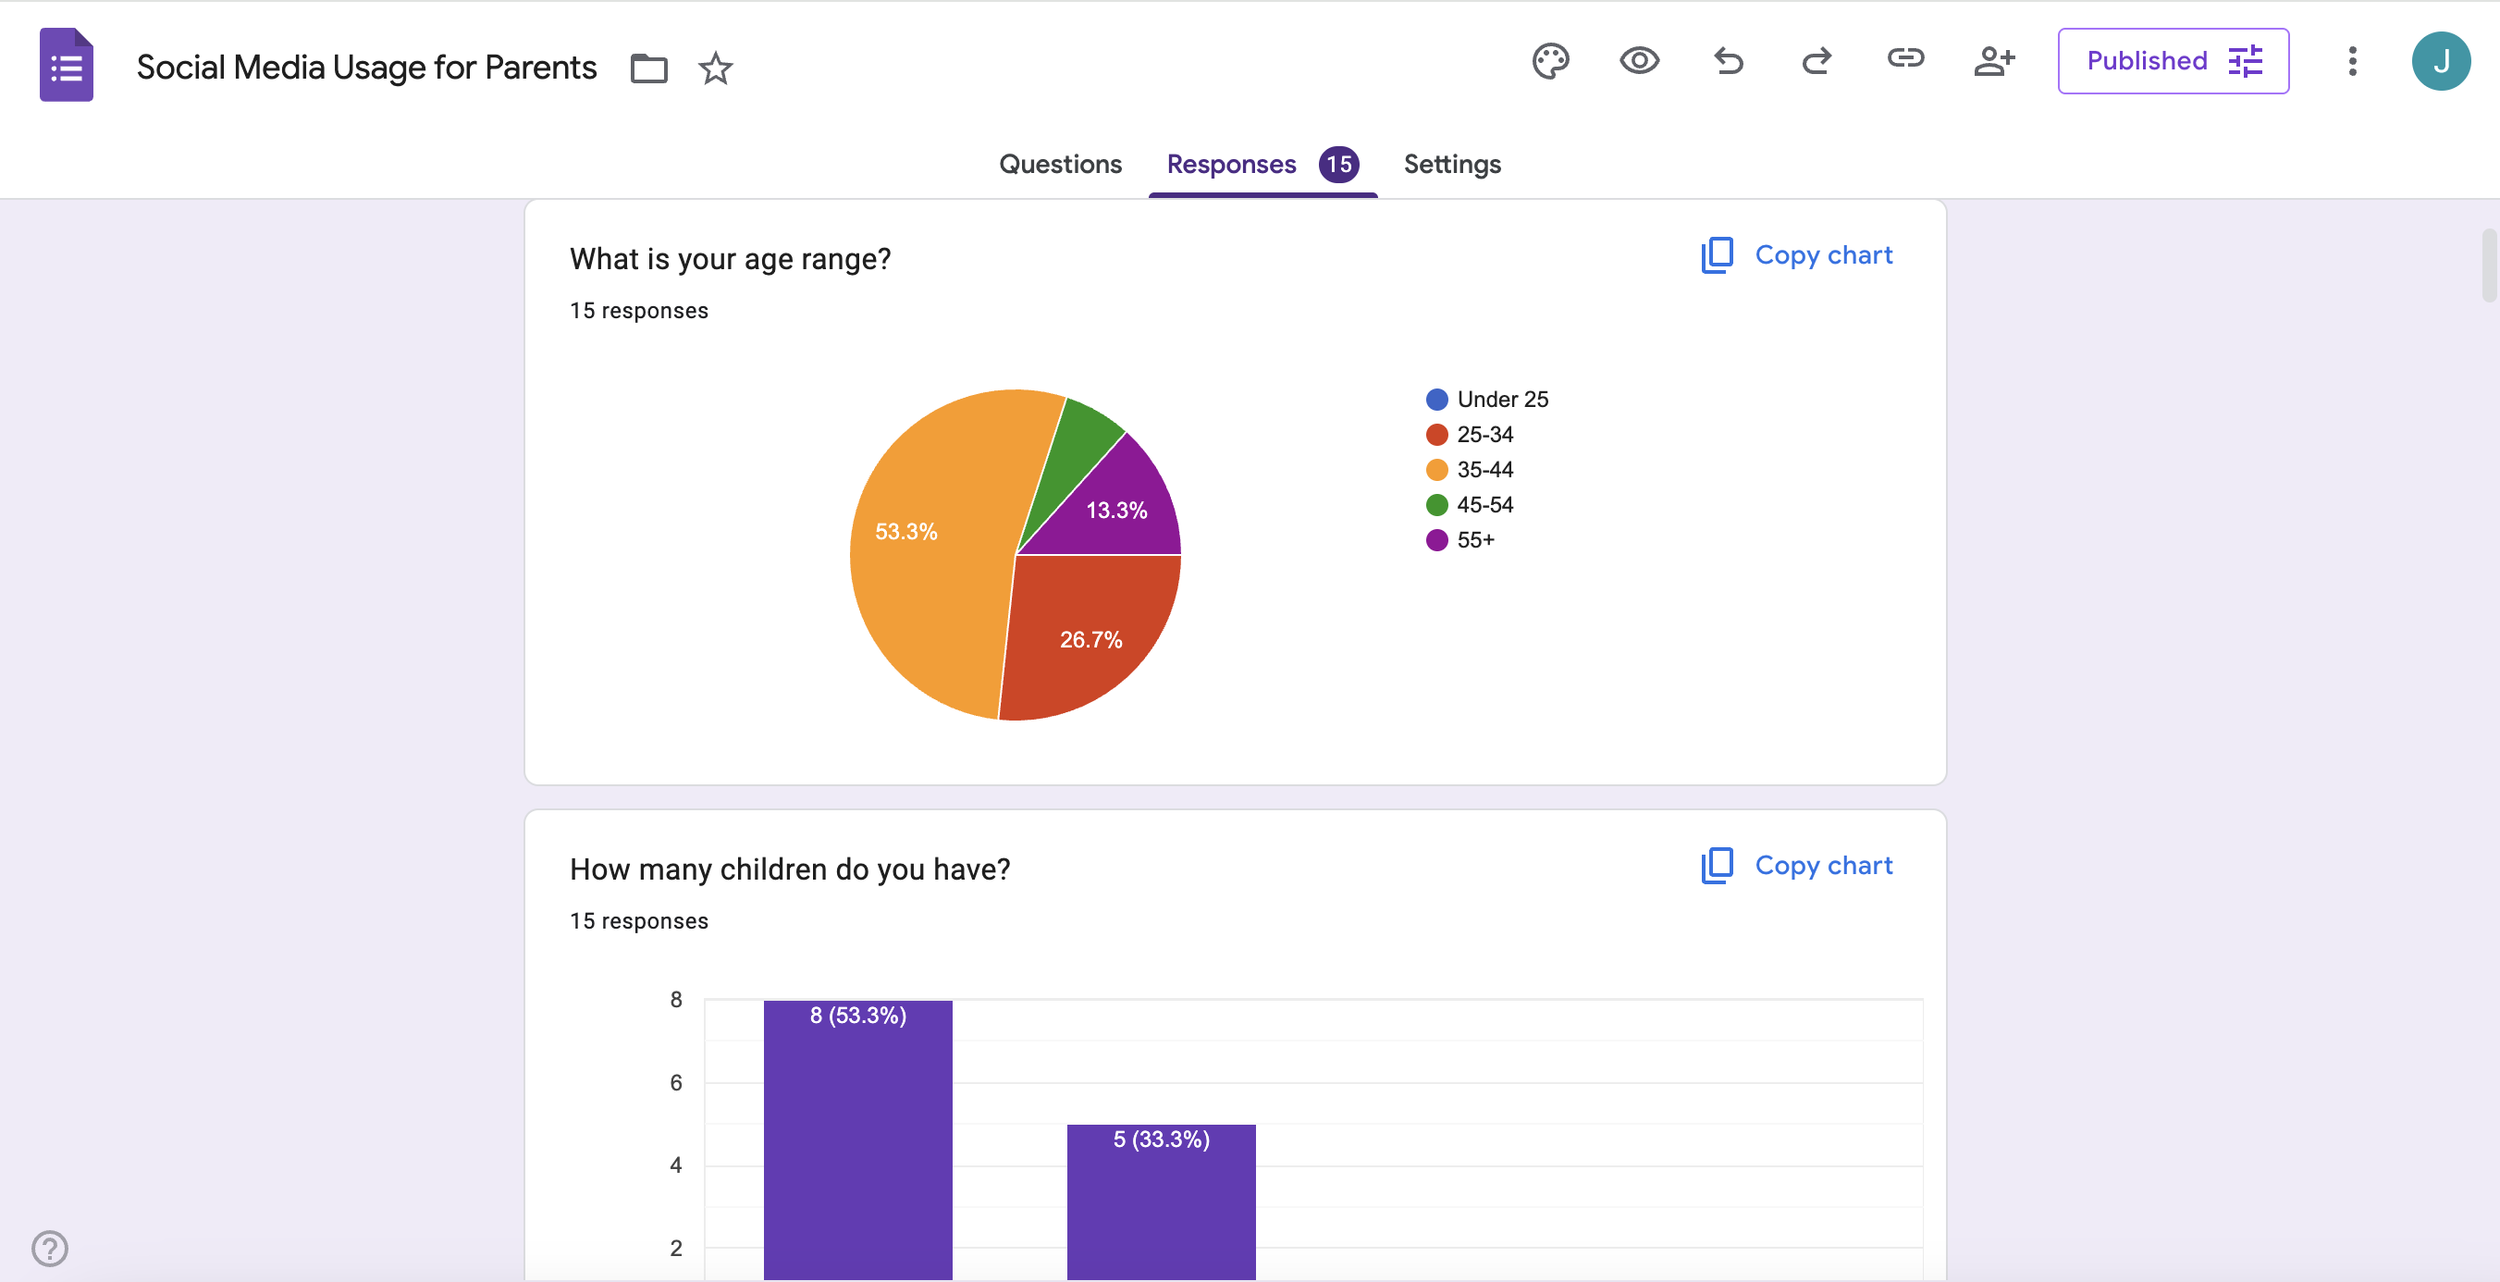2500x1282 pixels.
Task: Click the move to folder icon
Action: 648,68
